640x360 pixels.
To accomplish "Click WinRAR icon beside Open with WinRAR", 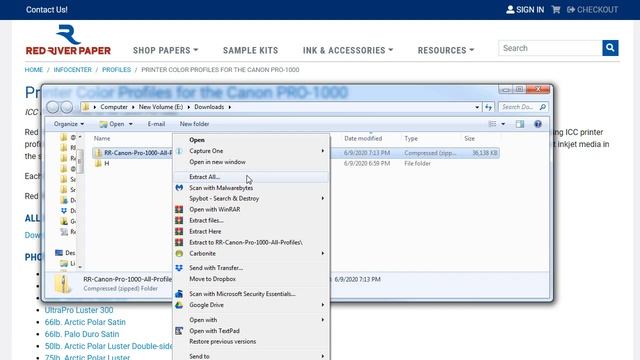I will point(179,209).
